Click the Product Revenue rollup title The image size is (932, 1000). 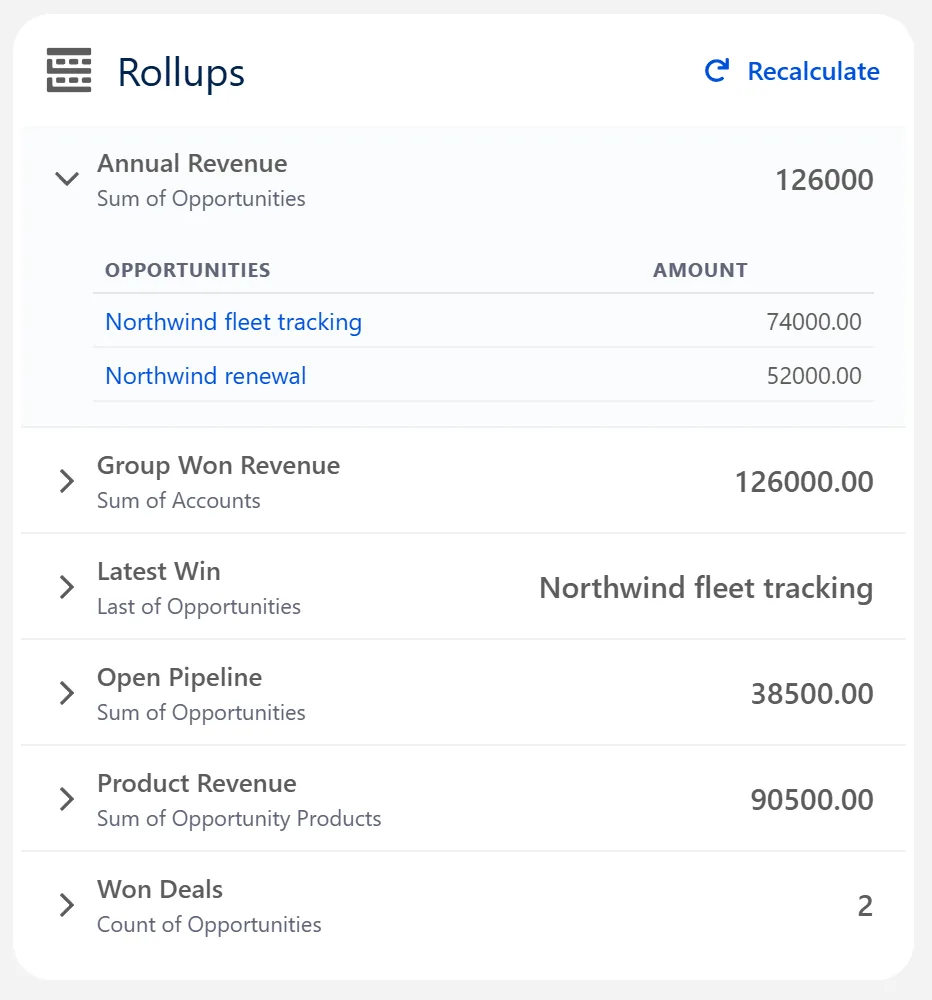(x=196, y=783)
